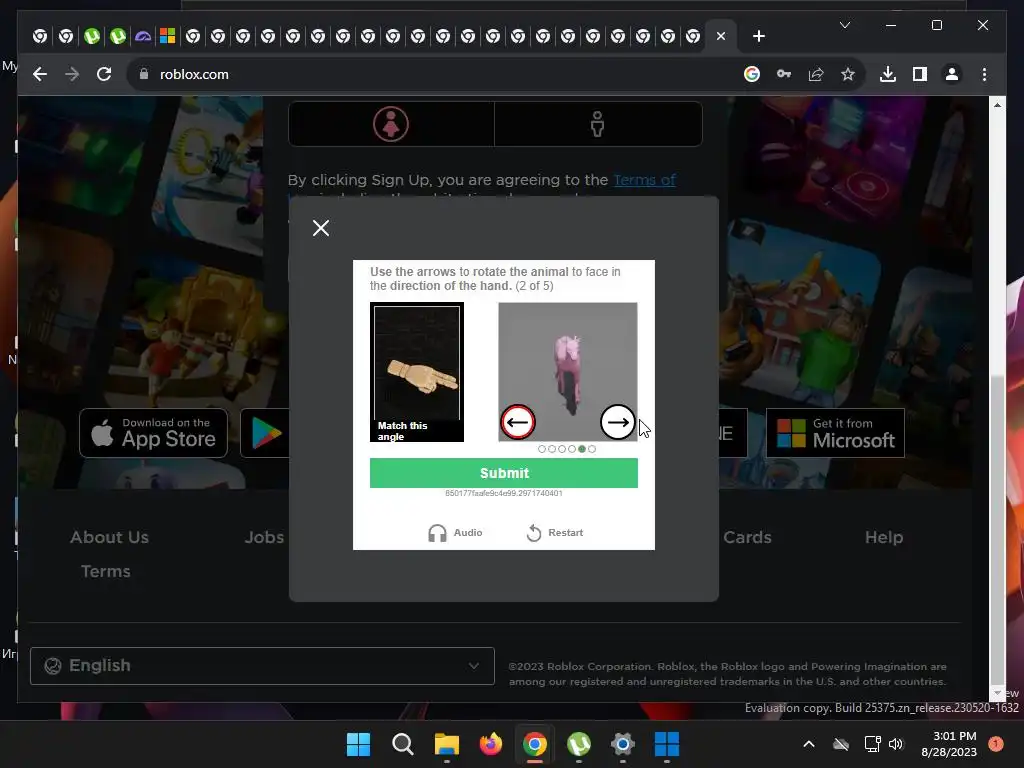Switch to the Microsoft logo browser tab
Image resolution: width=1024 pixels, height=768 pixels.
(168, 36)
